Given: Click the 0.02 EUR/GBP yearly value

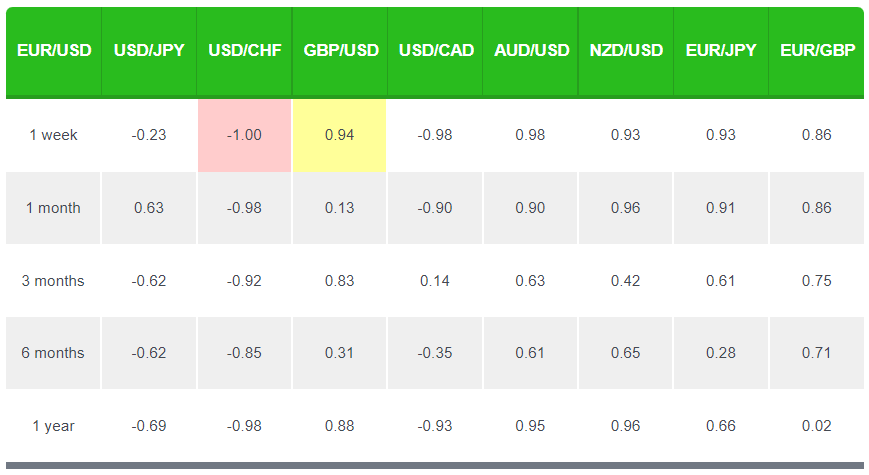Looking at the screenshot, I should (x=817, y=426).
